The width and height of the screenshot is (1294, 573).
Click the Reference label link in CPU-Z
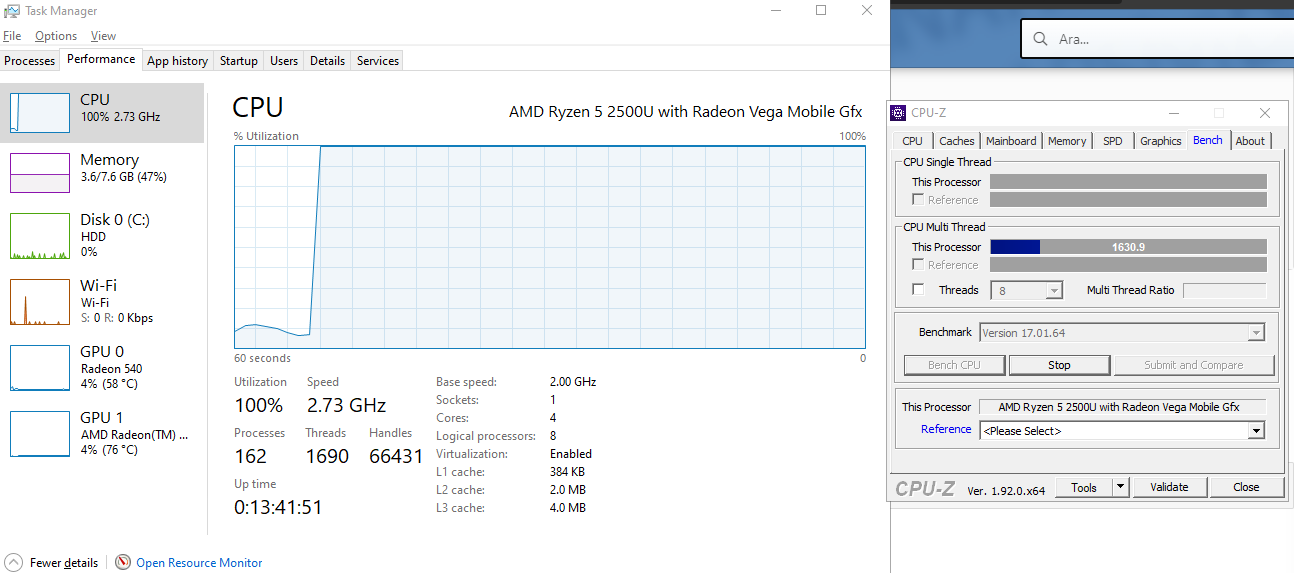pos(946,429)
